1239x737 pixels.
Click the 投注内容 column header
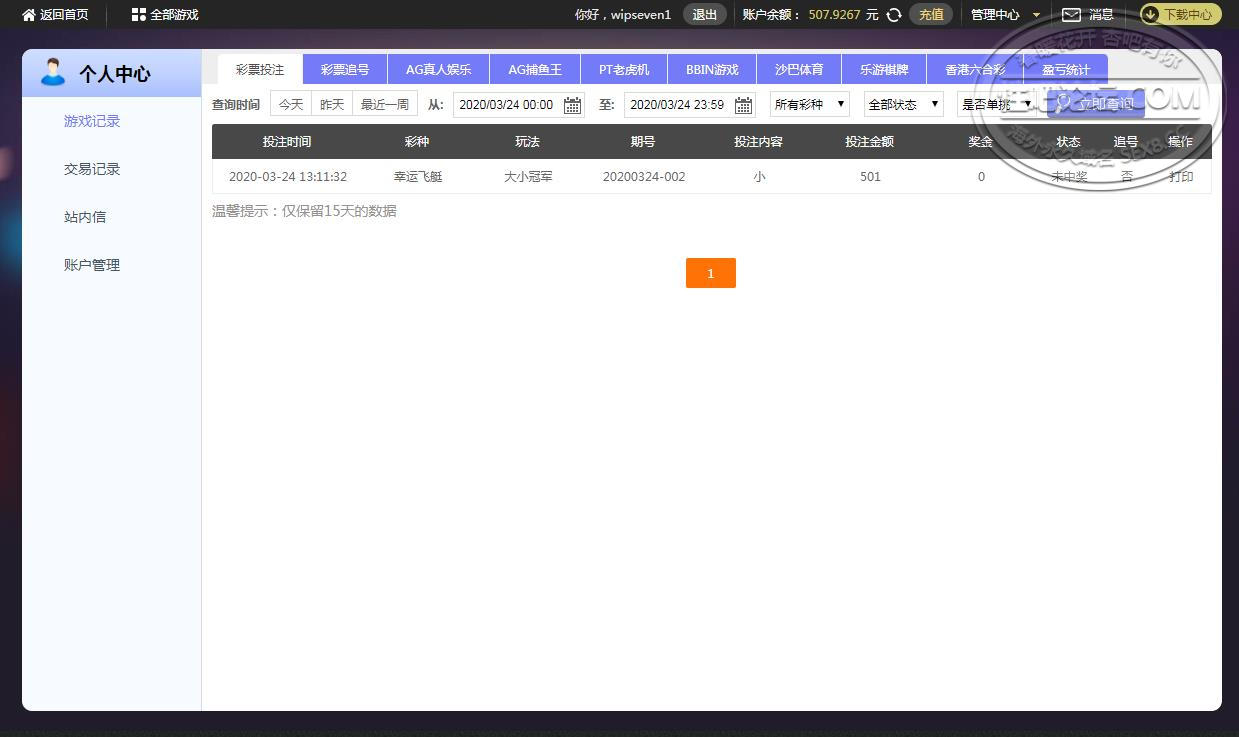[758, 142]
